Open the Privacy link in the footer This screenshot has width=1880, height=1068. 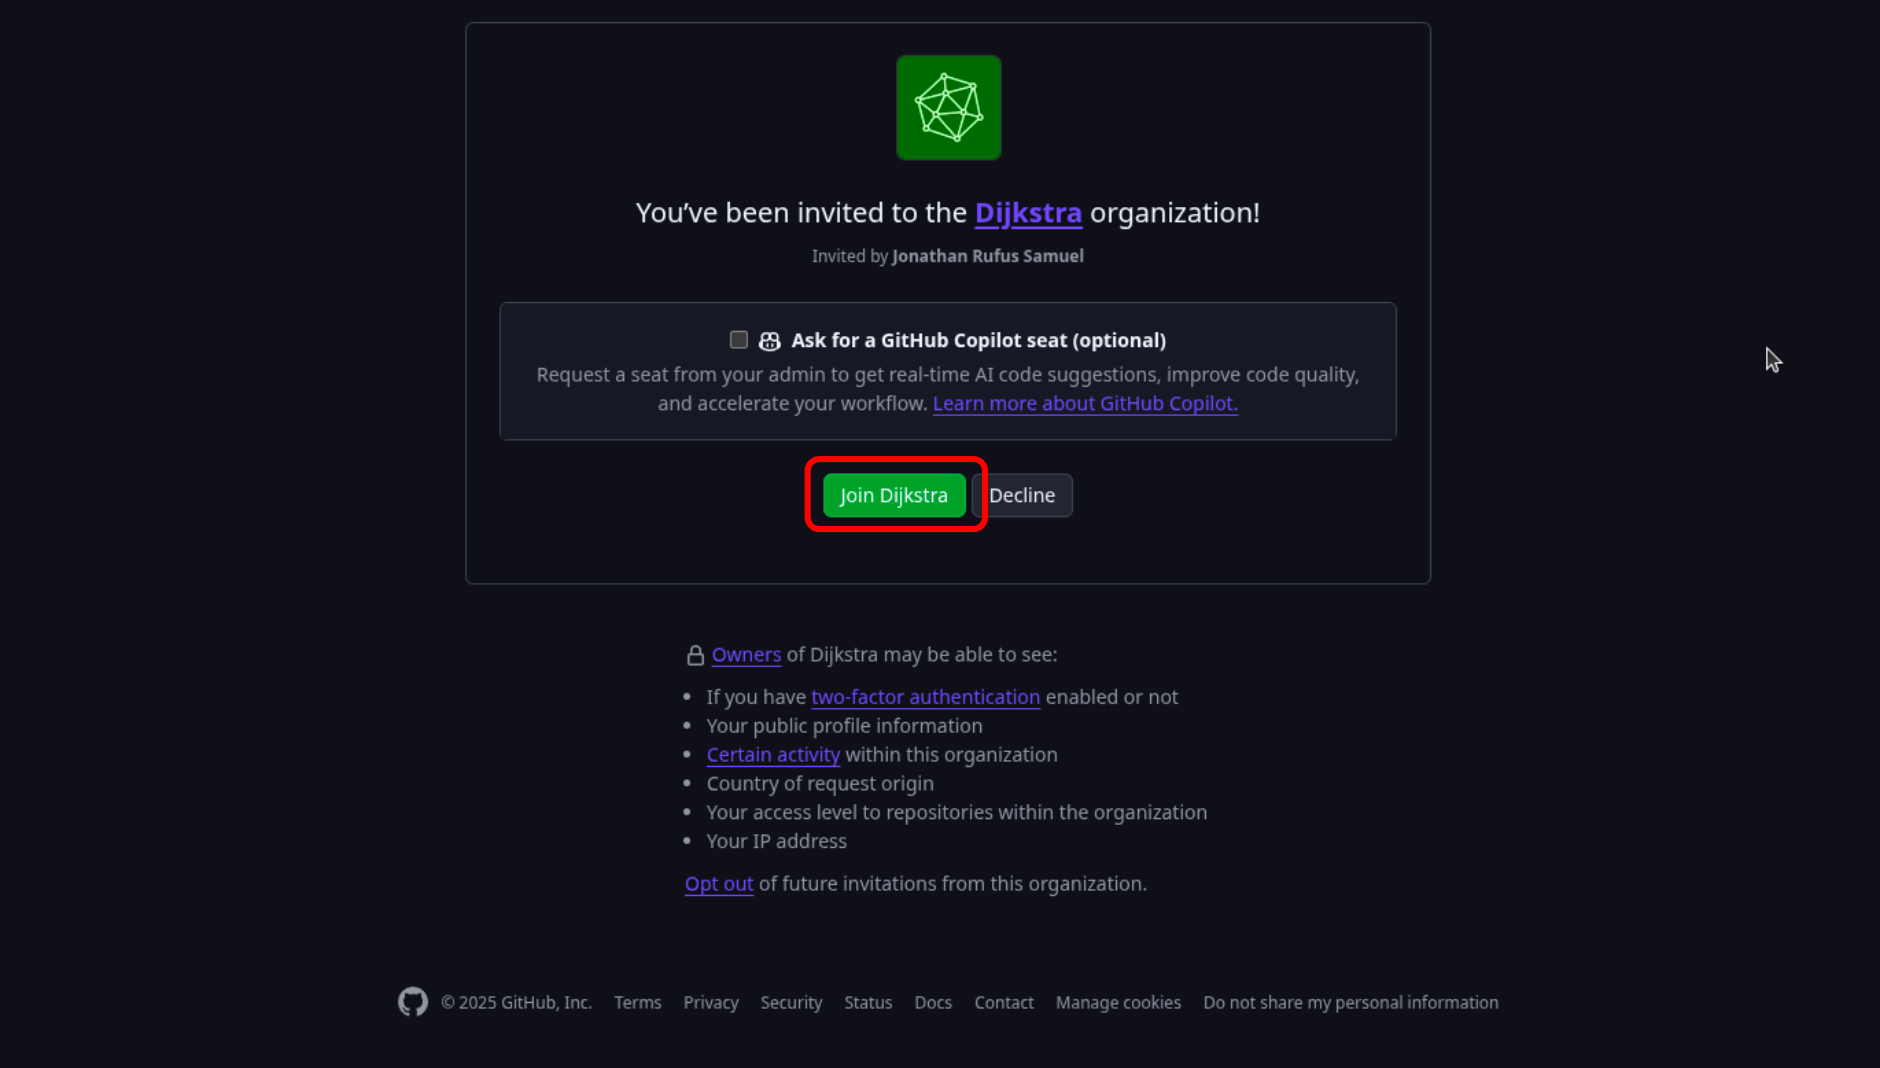(710, 1002)
